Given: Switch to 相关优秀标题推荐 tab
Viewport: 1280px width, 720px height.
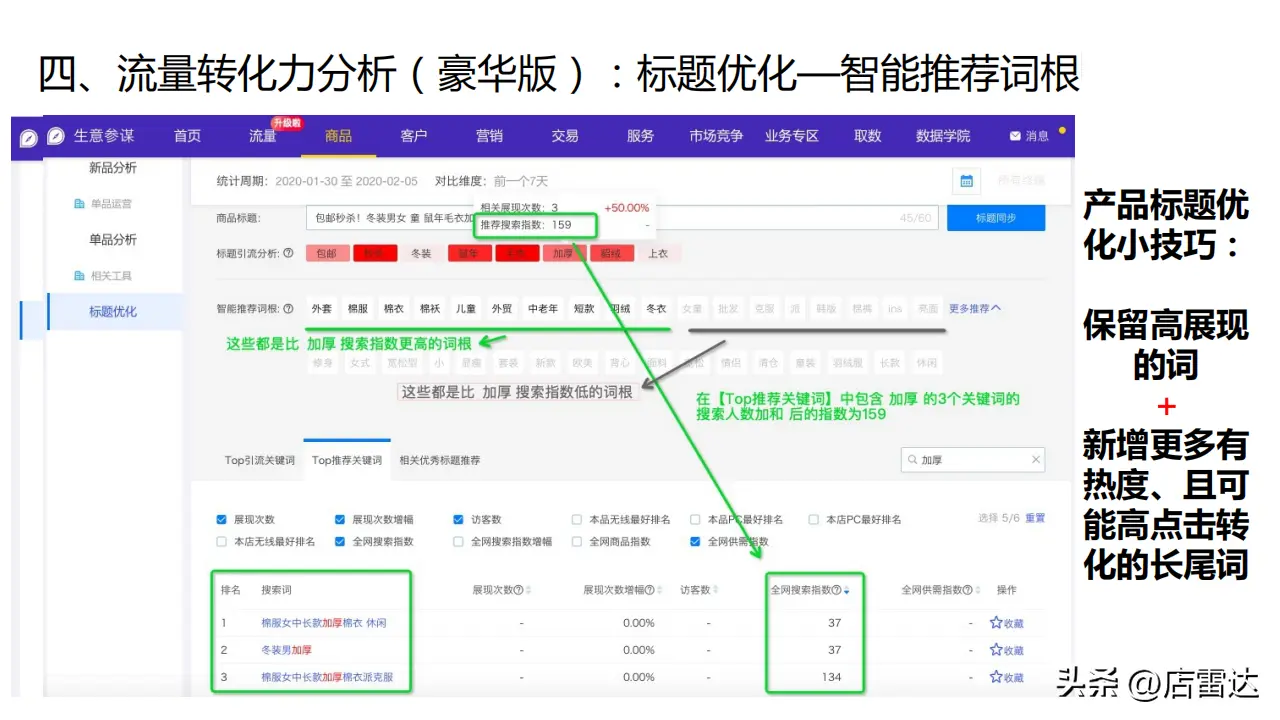Looking at the screenshot, I should [x=440, y=460].
